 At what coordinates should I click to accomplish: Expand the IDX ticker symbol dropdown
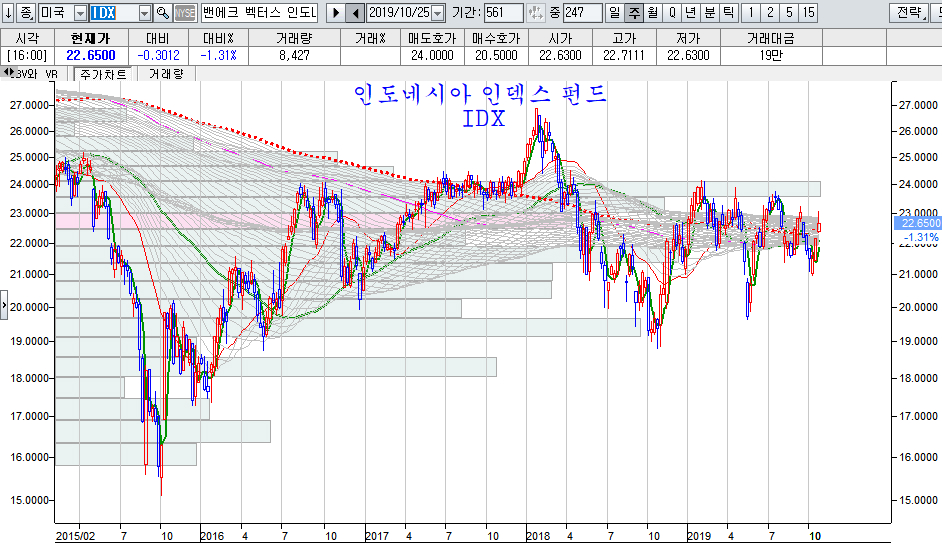[145, 13]
